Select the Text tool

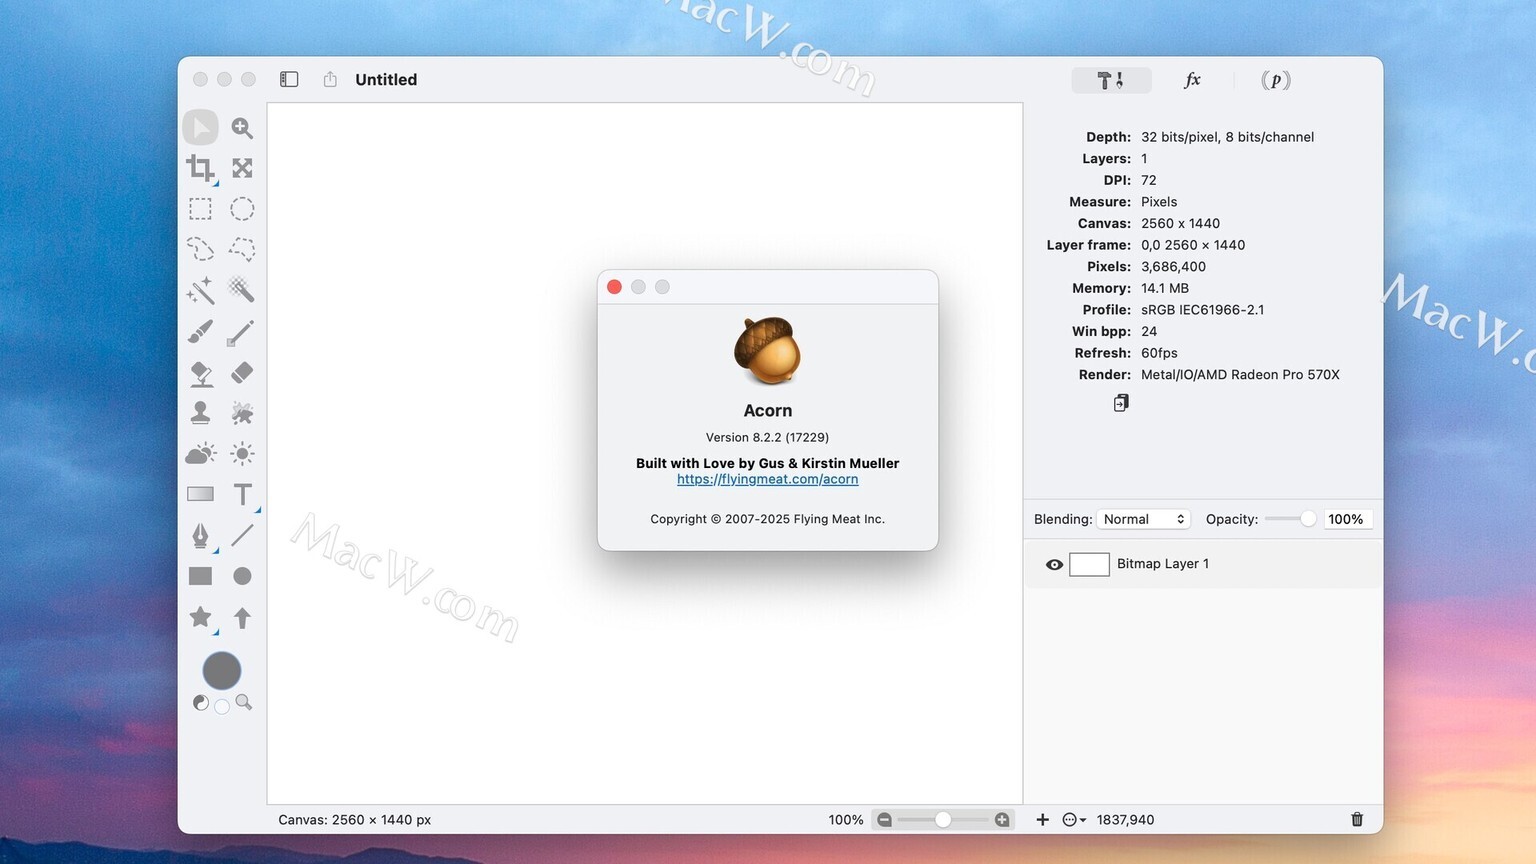[x=242, y=494]
